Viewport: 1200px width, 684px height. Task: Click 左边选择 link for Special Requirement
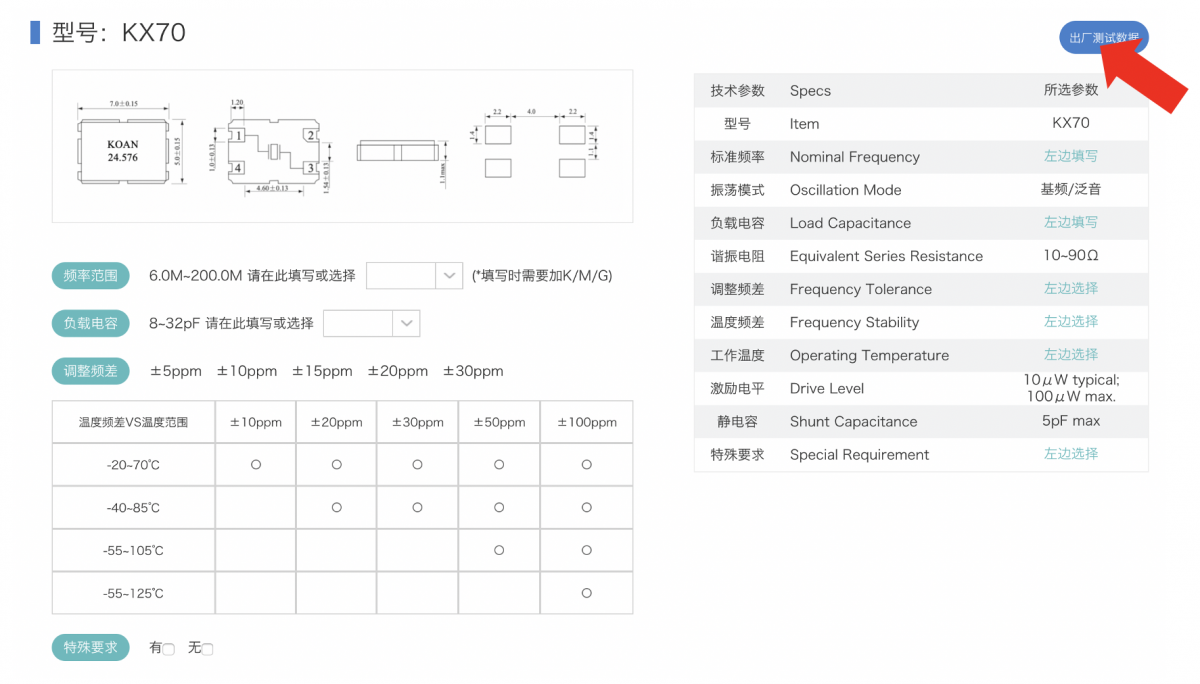pos(1070,453)
